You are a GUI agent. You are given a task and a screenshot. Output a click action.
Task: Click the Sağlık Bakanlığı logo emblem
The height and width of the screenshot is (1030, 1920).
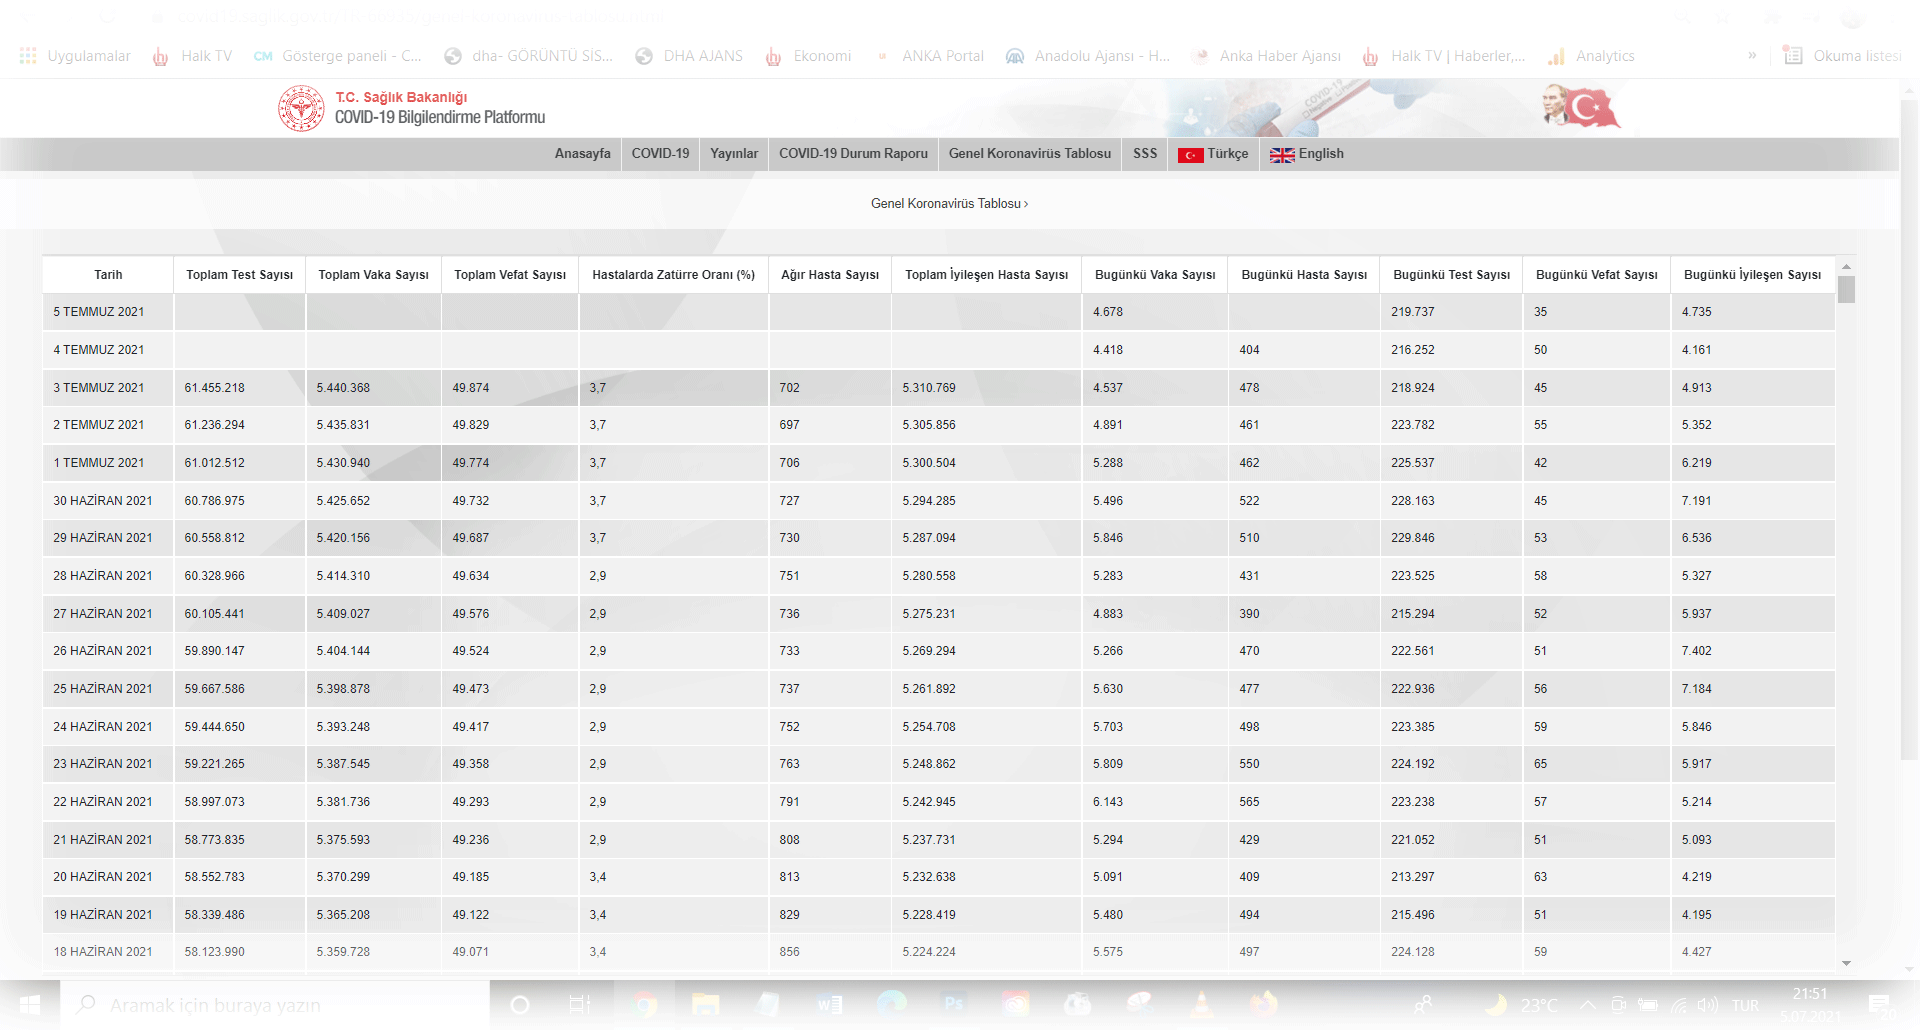301,108
